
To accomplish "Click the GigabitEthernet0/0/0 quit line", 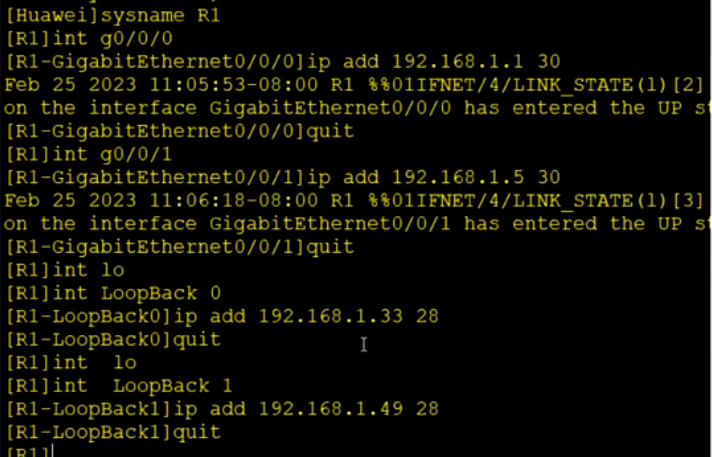I will tap(179, 131).
